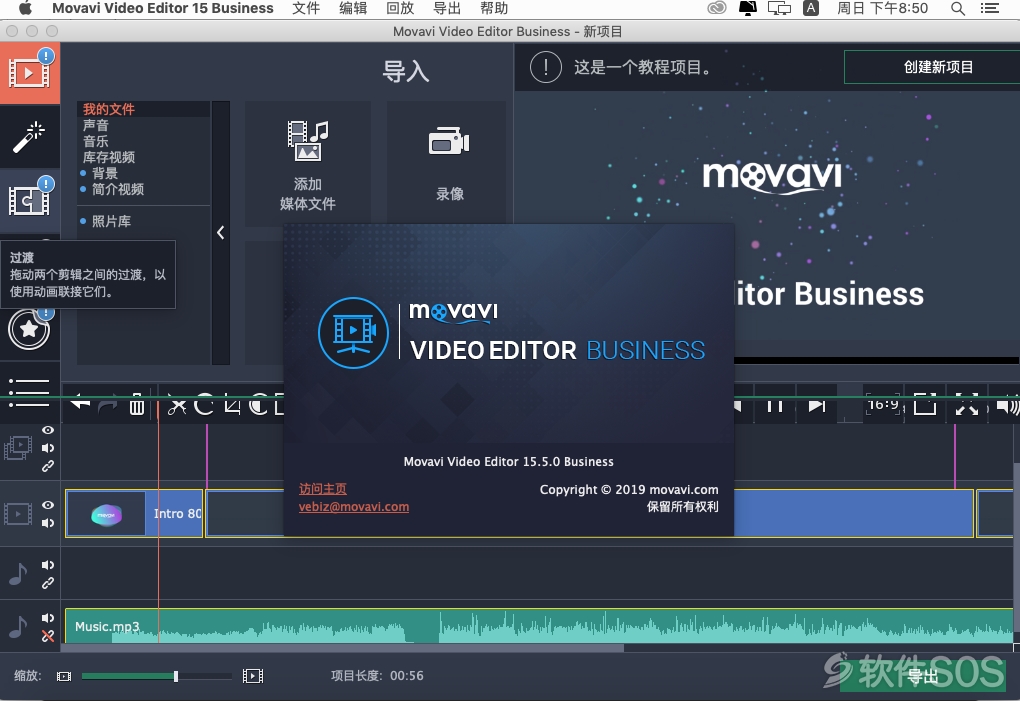The image size is (1020, 701).
Task: Click the zoom-out small frame icon
Action: click(x=64, y=676)
